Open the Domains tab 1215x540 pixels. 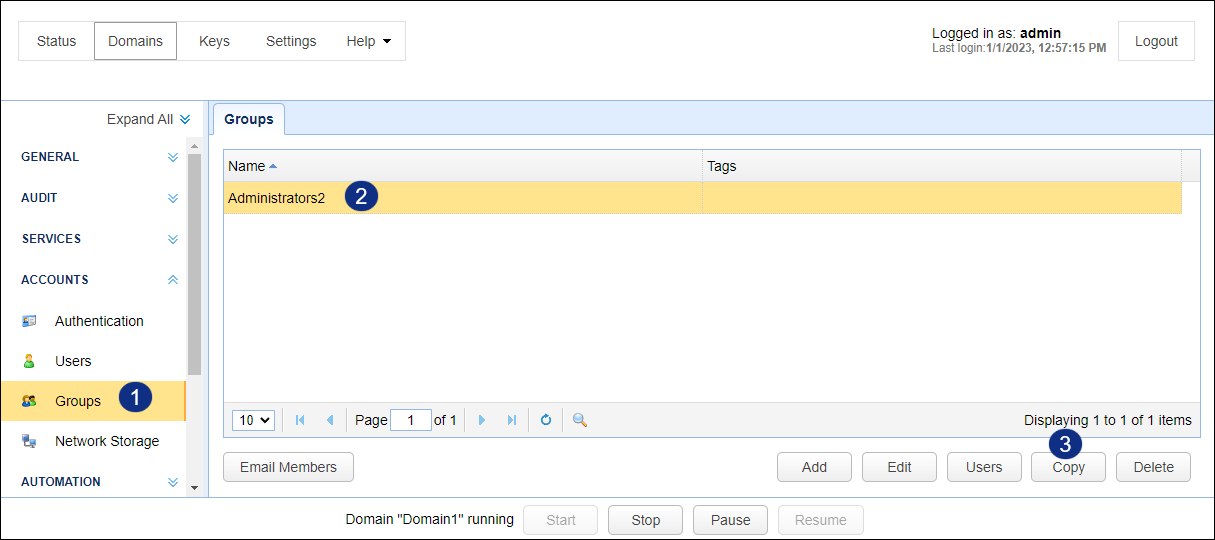pyautogui.click(x=135, y=41)
